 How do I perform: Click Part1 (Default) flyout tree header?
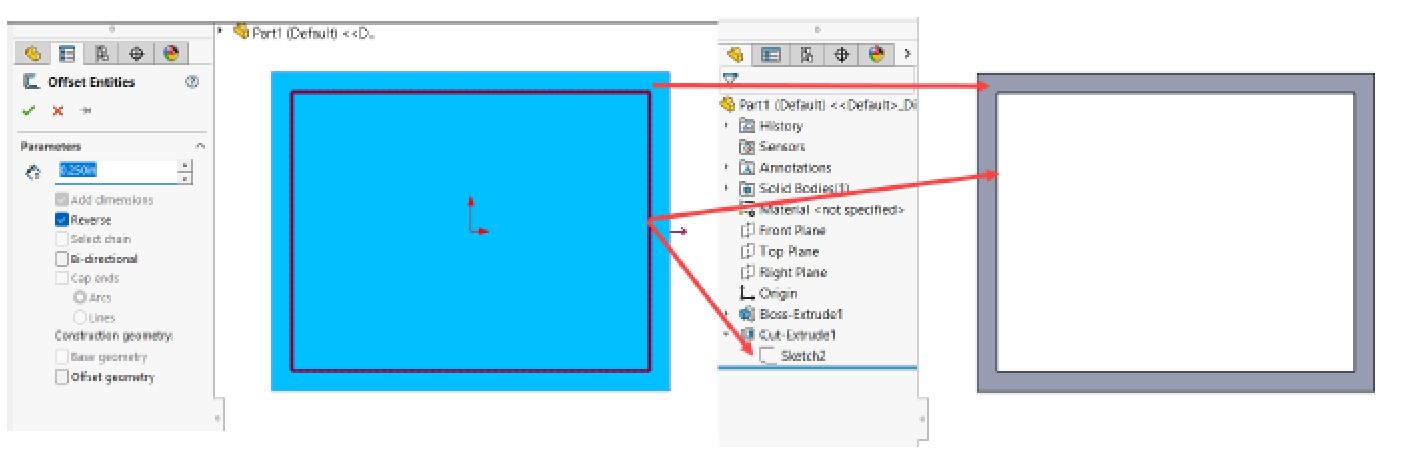302,31
